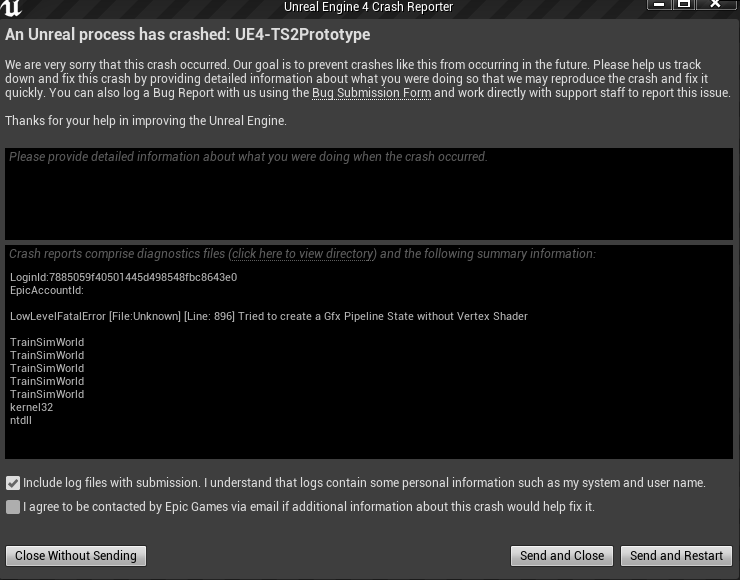The image size is (740, 580).
Task: Minimize the Crash Reporter window
Action: pos(660,4)
